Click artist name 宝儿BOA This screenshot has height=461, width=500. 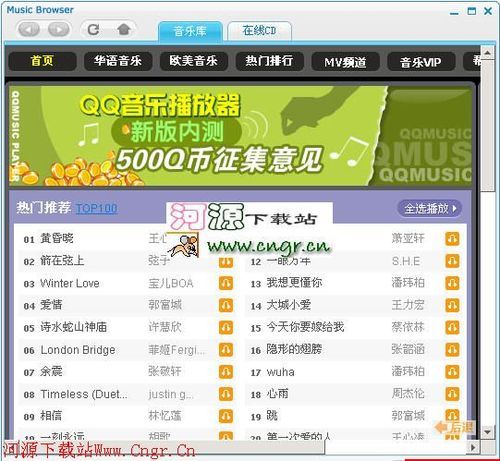(x=171, y=283)
